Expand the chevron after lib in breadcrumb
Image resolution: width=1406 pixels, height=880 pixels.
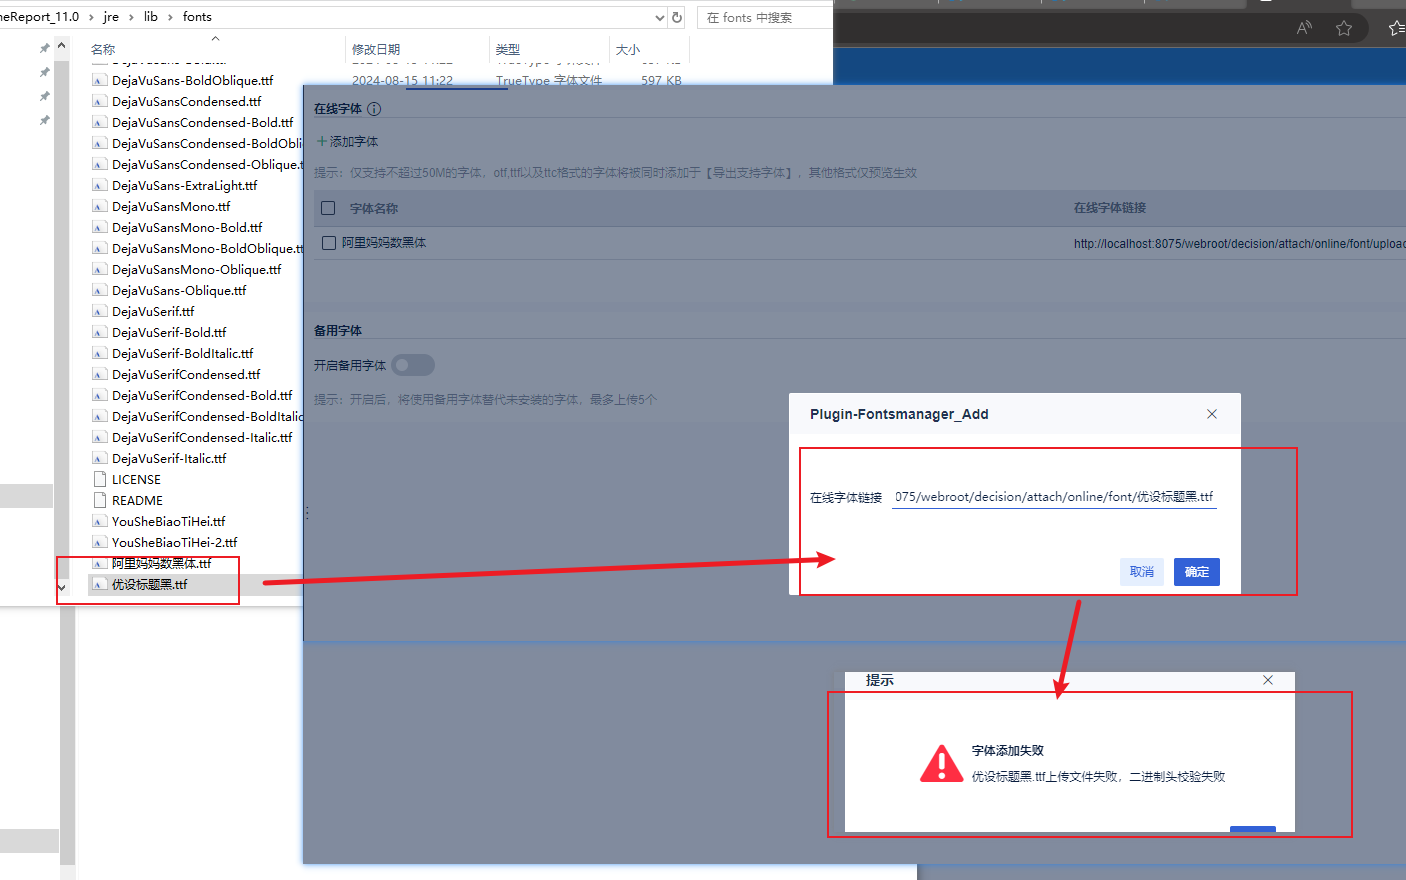click(x=170, y=17)
